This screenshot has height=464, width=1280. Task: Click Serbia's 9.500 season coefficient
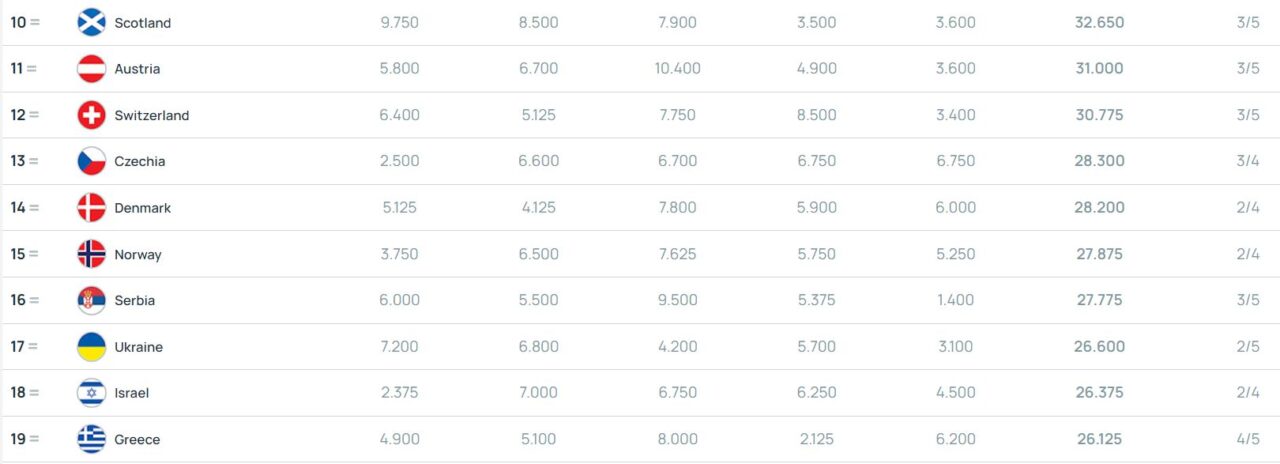pyautogui.click(x=677, y=300)
